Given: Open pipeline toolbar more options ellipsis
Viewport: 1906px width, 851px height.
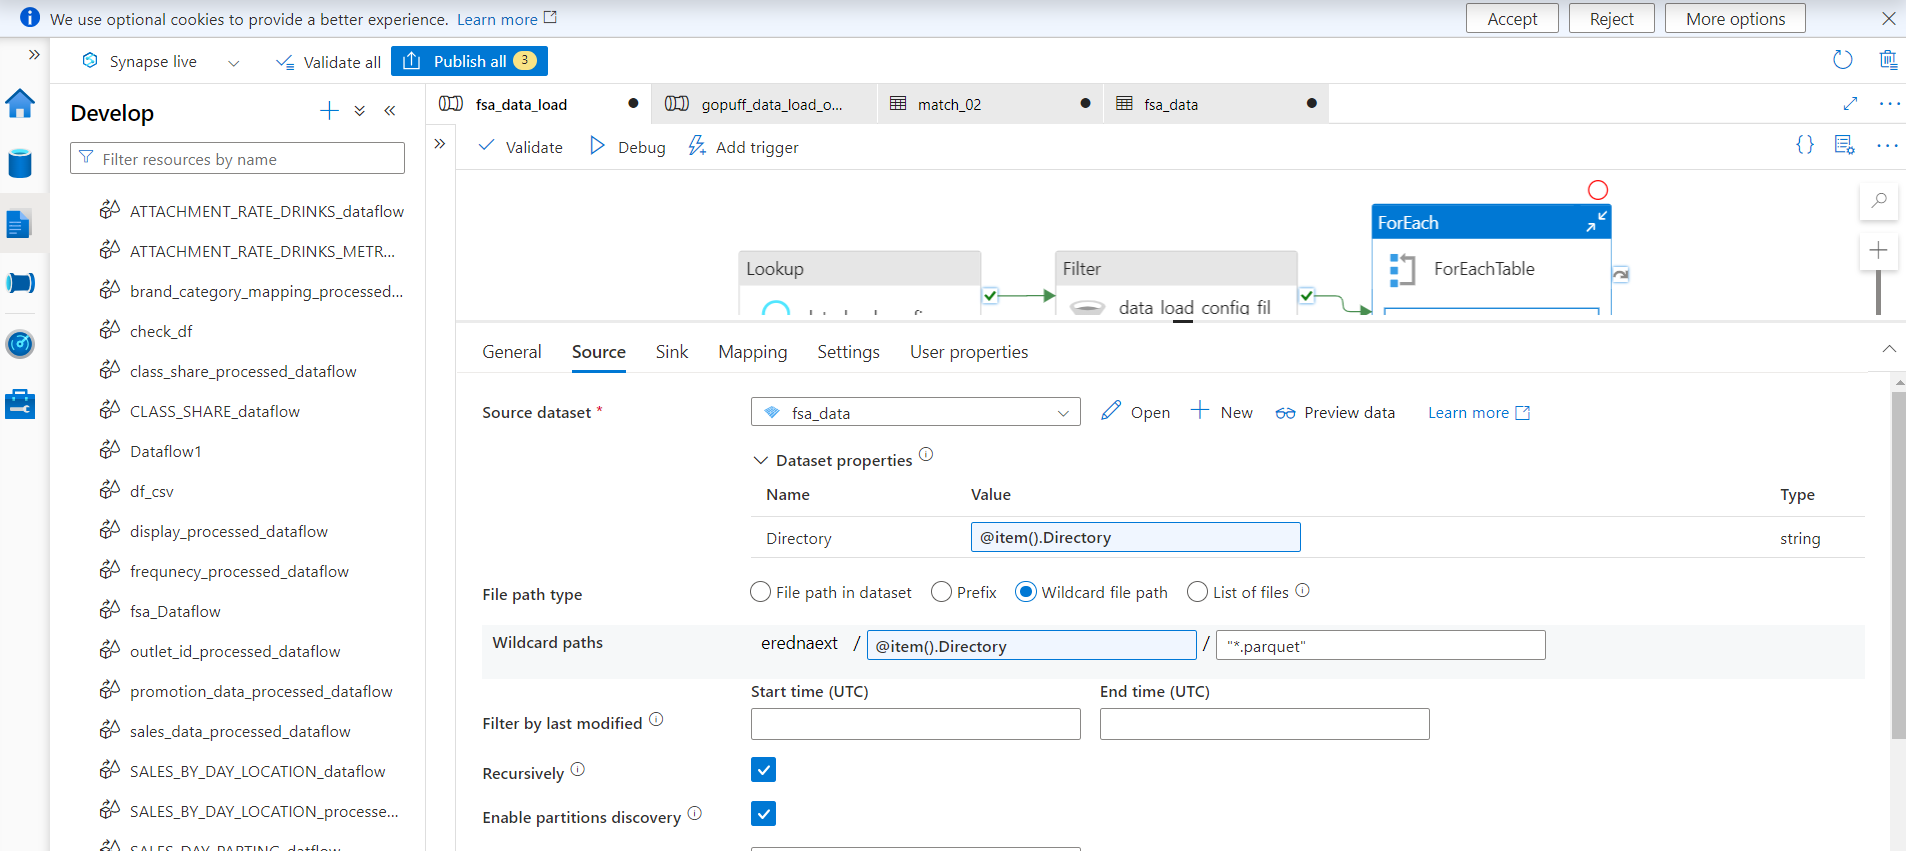Looking at the screenshot, I should tap(1887, 146).
